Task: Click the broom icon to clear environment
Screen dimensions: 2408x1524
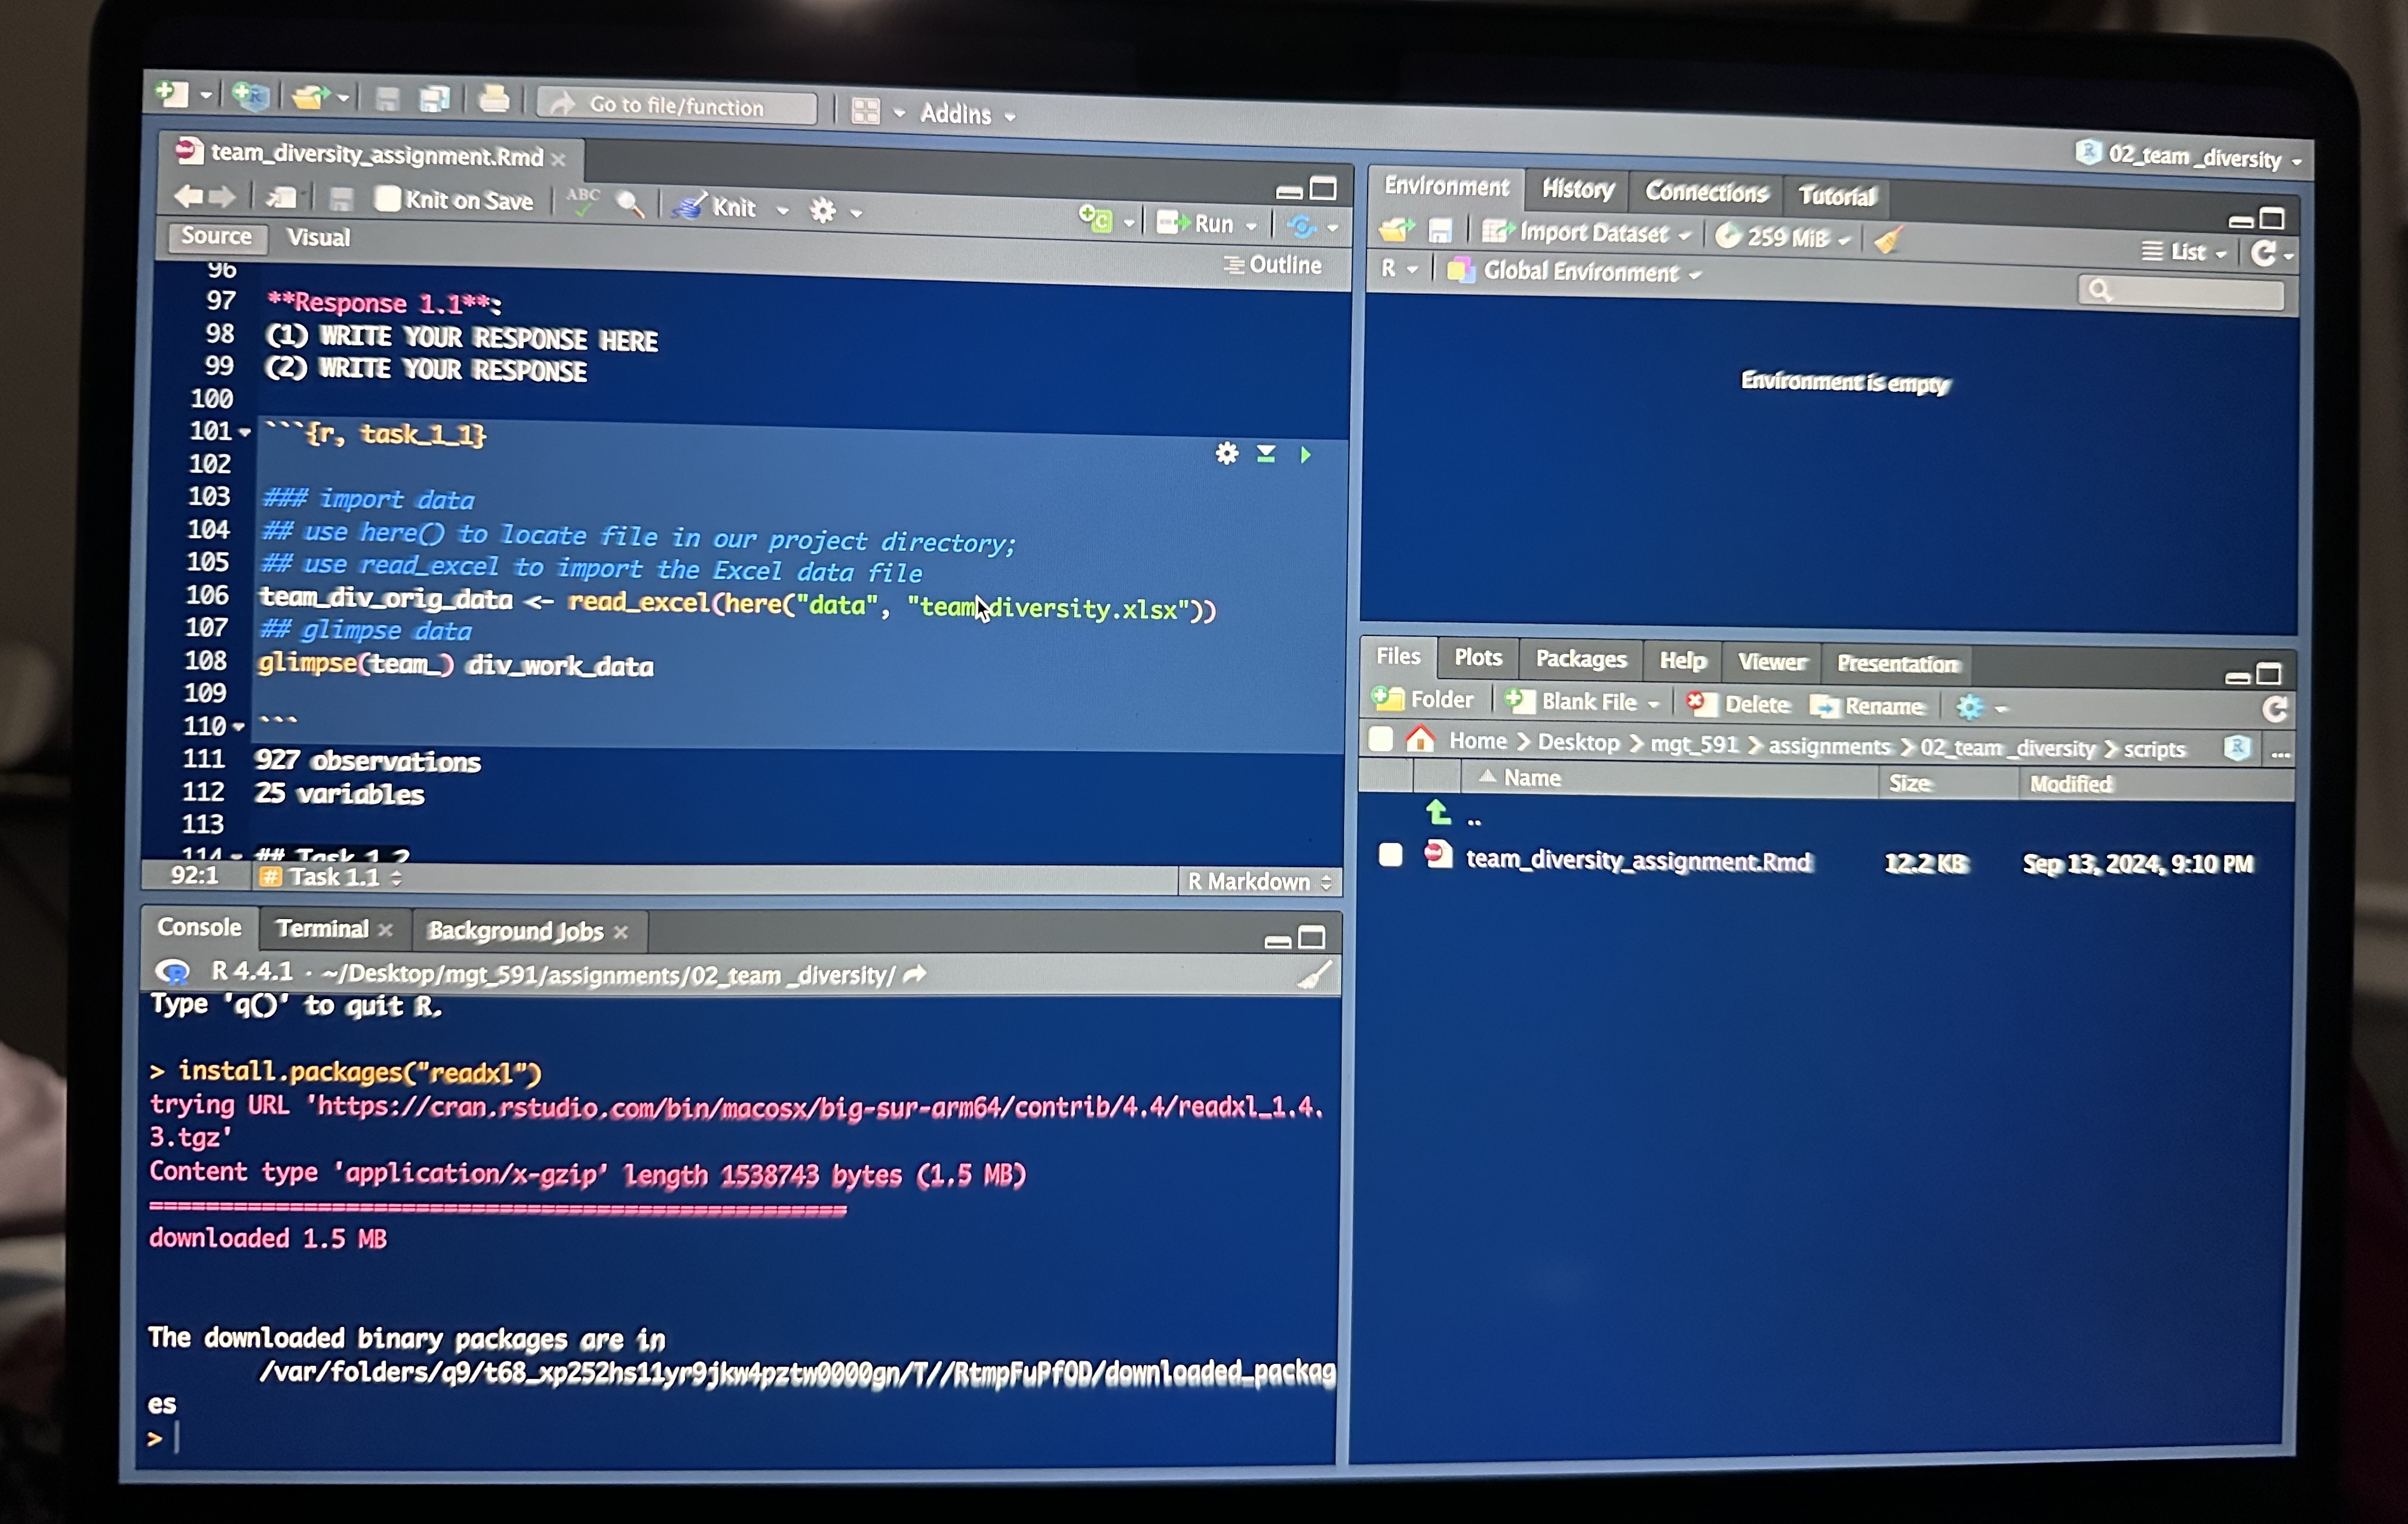Action: (1889, 239)
